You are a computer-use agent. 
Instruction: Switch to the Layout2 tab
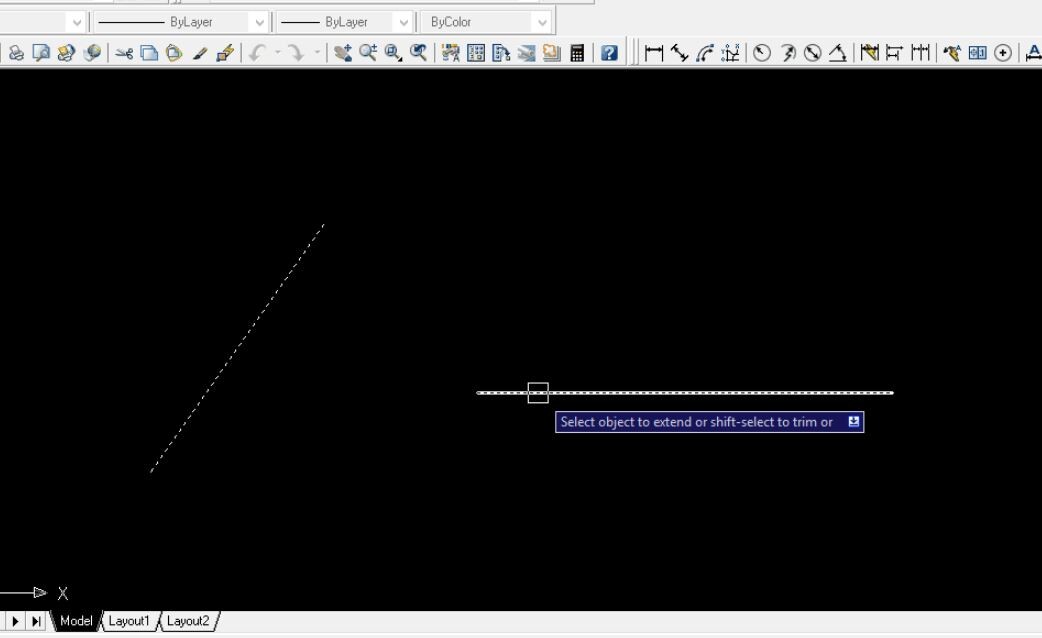click(188, 621)
